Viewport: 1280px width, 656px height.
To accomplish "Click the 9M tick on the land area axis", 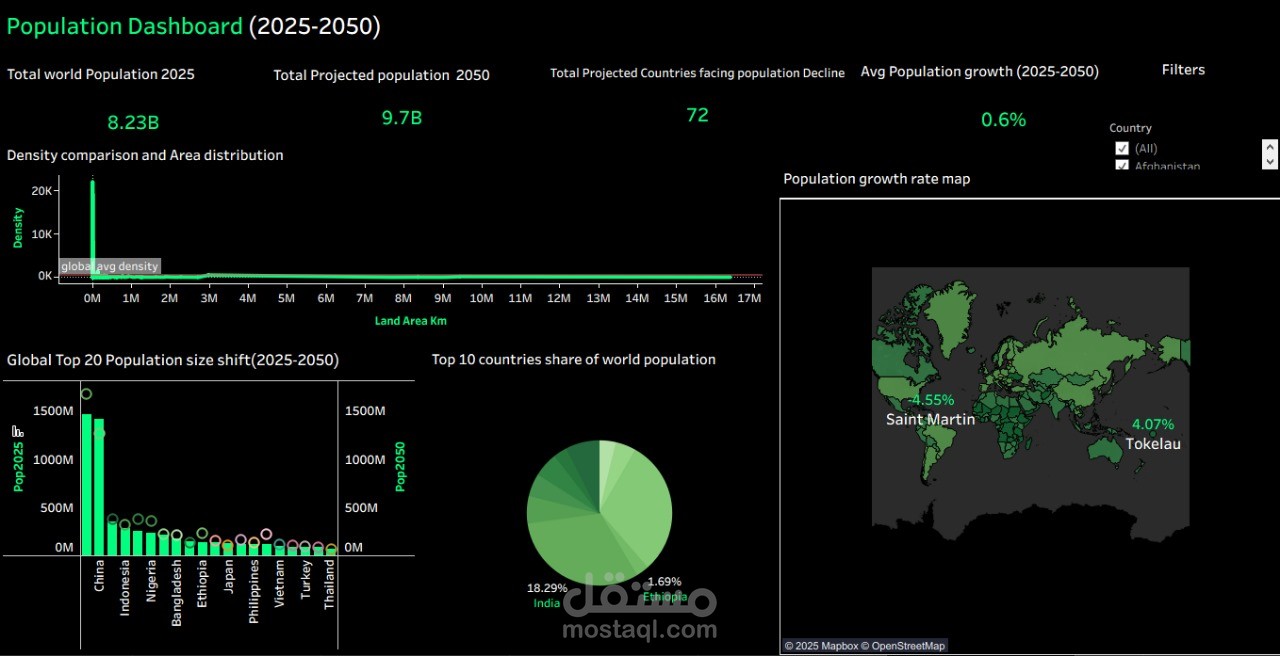I will point(442,298).
